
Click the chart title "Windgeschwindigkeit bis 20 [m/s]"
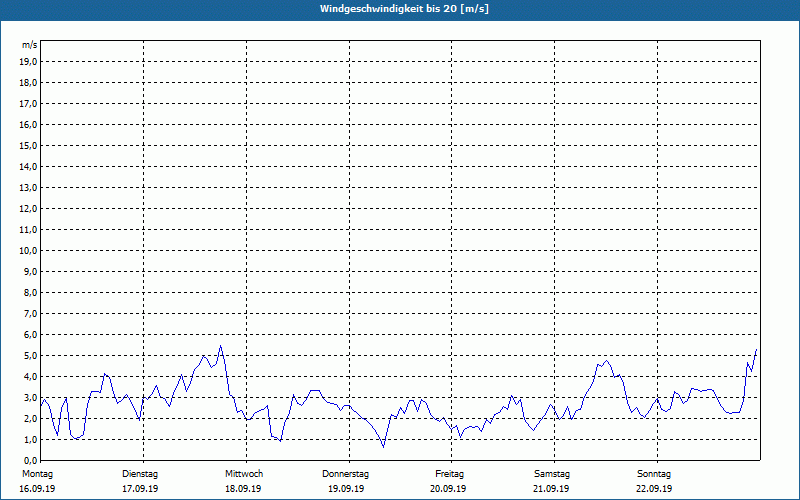click(404, 9)
